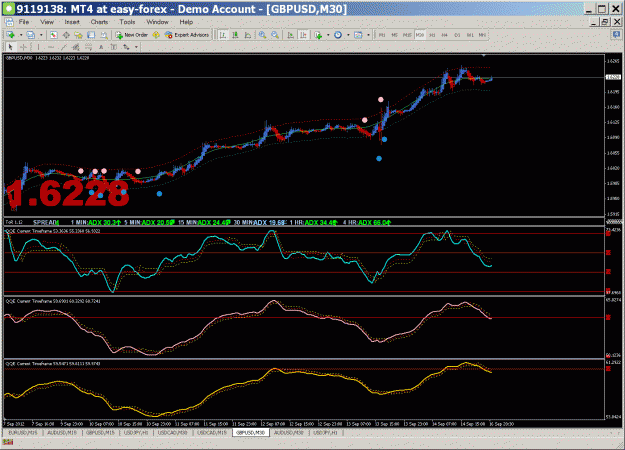This screenshot has width=625, height=450.
Task: Open a new chart window
Action: (x=11, y=35)
